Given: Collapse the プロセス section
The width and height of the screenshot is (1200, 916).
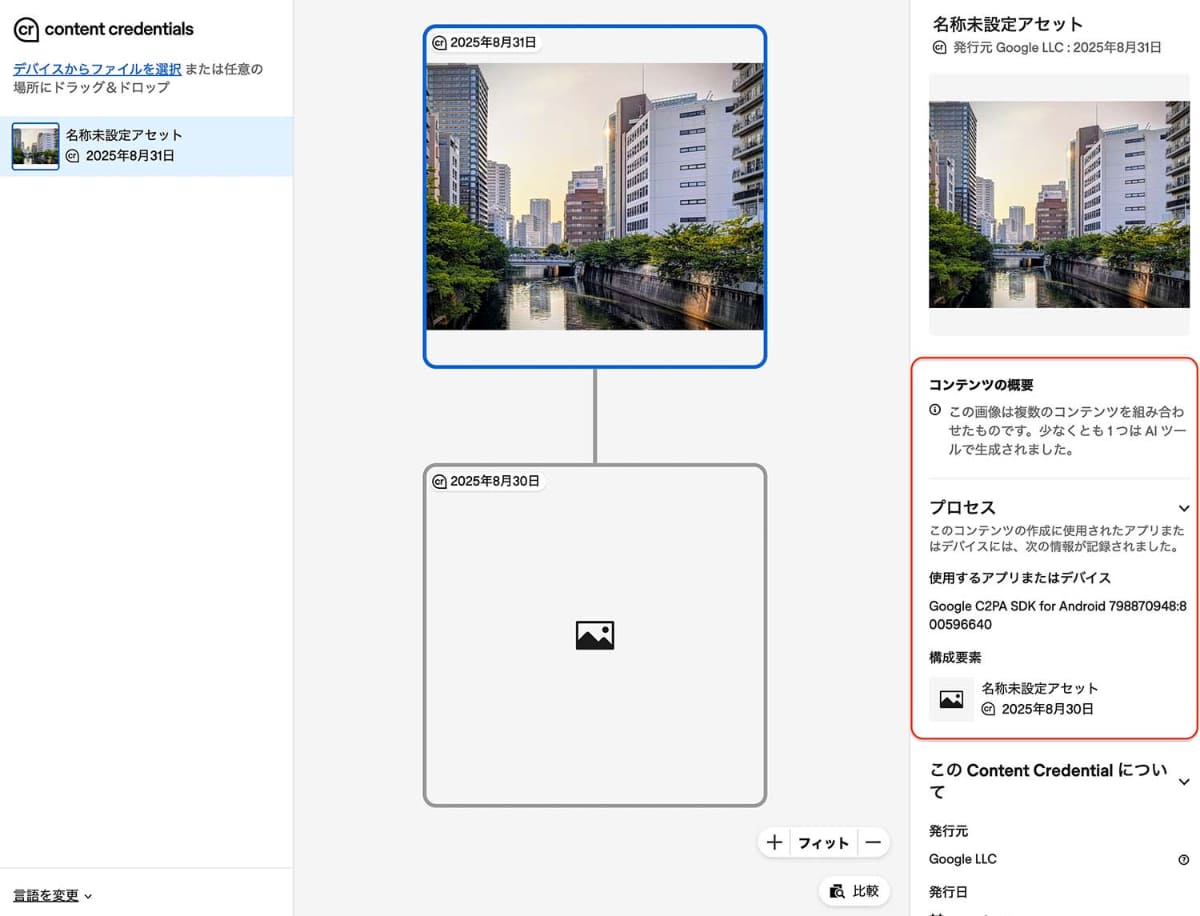Looking at the screenshot, I should pyautogui.click(x=1184, y=508).
